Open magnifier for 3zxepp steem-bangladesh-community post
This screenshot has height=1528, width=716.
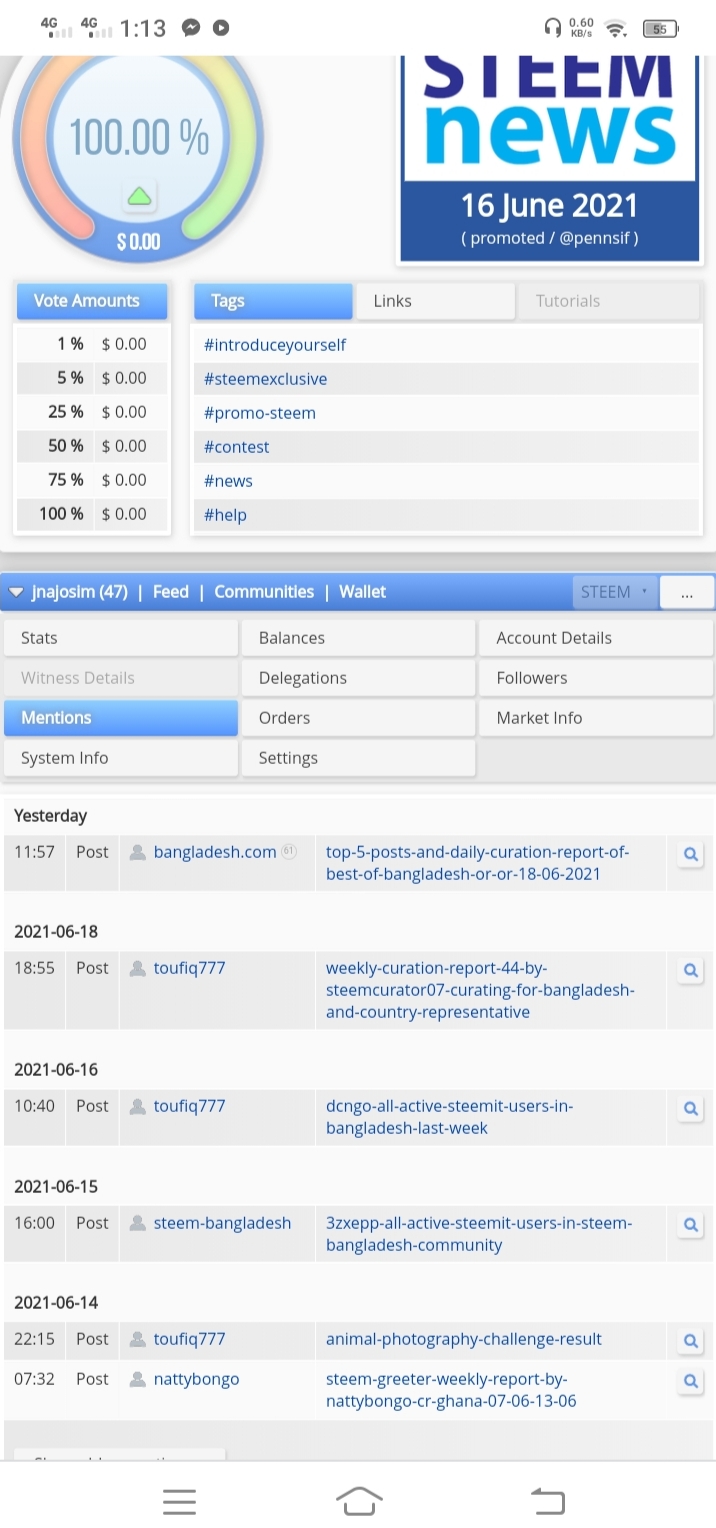click(690, 1224)
